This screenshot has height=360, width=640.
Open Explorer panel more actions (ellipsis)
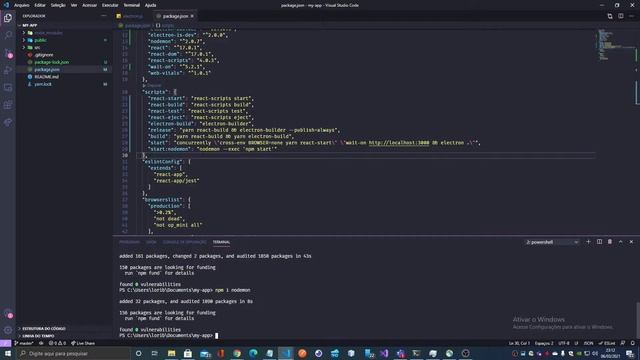[103, 16]
